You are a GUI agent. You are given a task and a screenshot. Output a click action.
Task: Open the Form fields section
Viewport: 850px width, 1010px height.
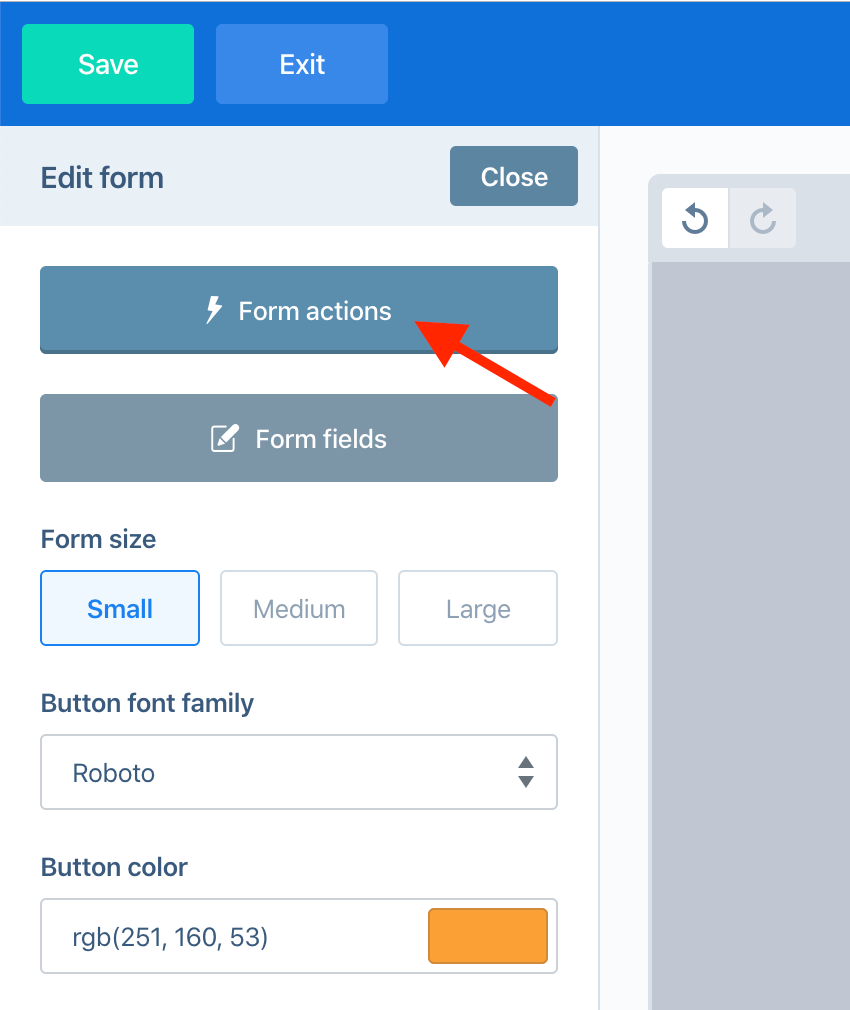pyautogui.click(x=299, y=438)
